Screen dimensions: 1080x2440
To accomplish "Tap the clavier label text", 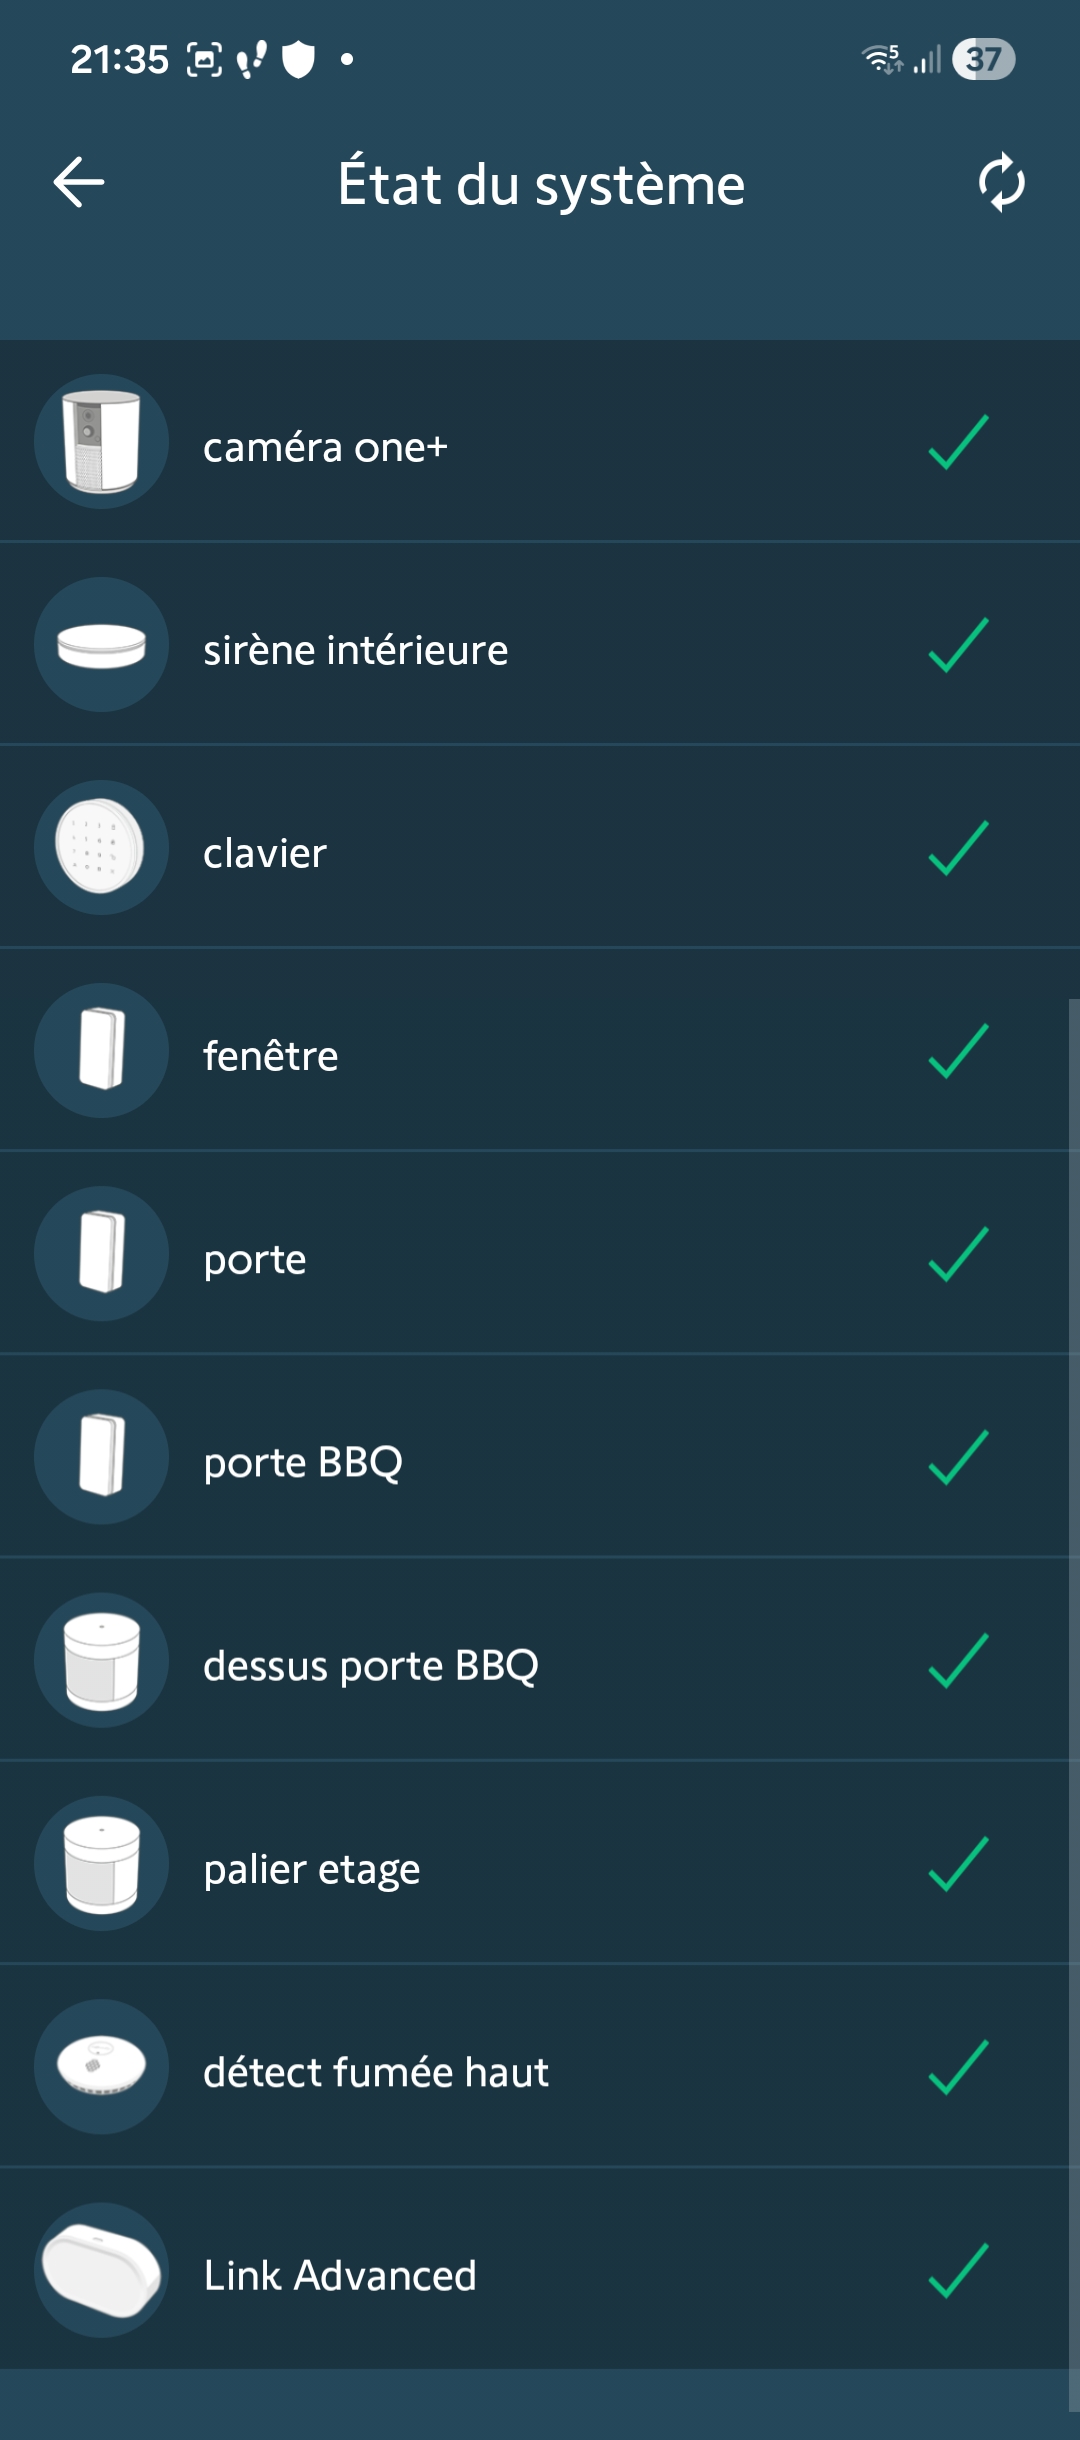I will click(265, 853).
